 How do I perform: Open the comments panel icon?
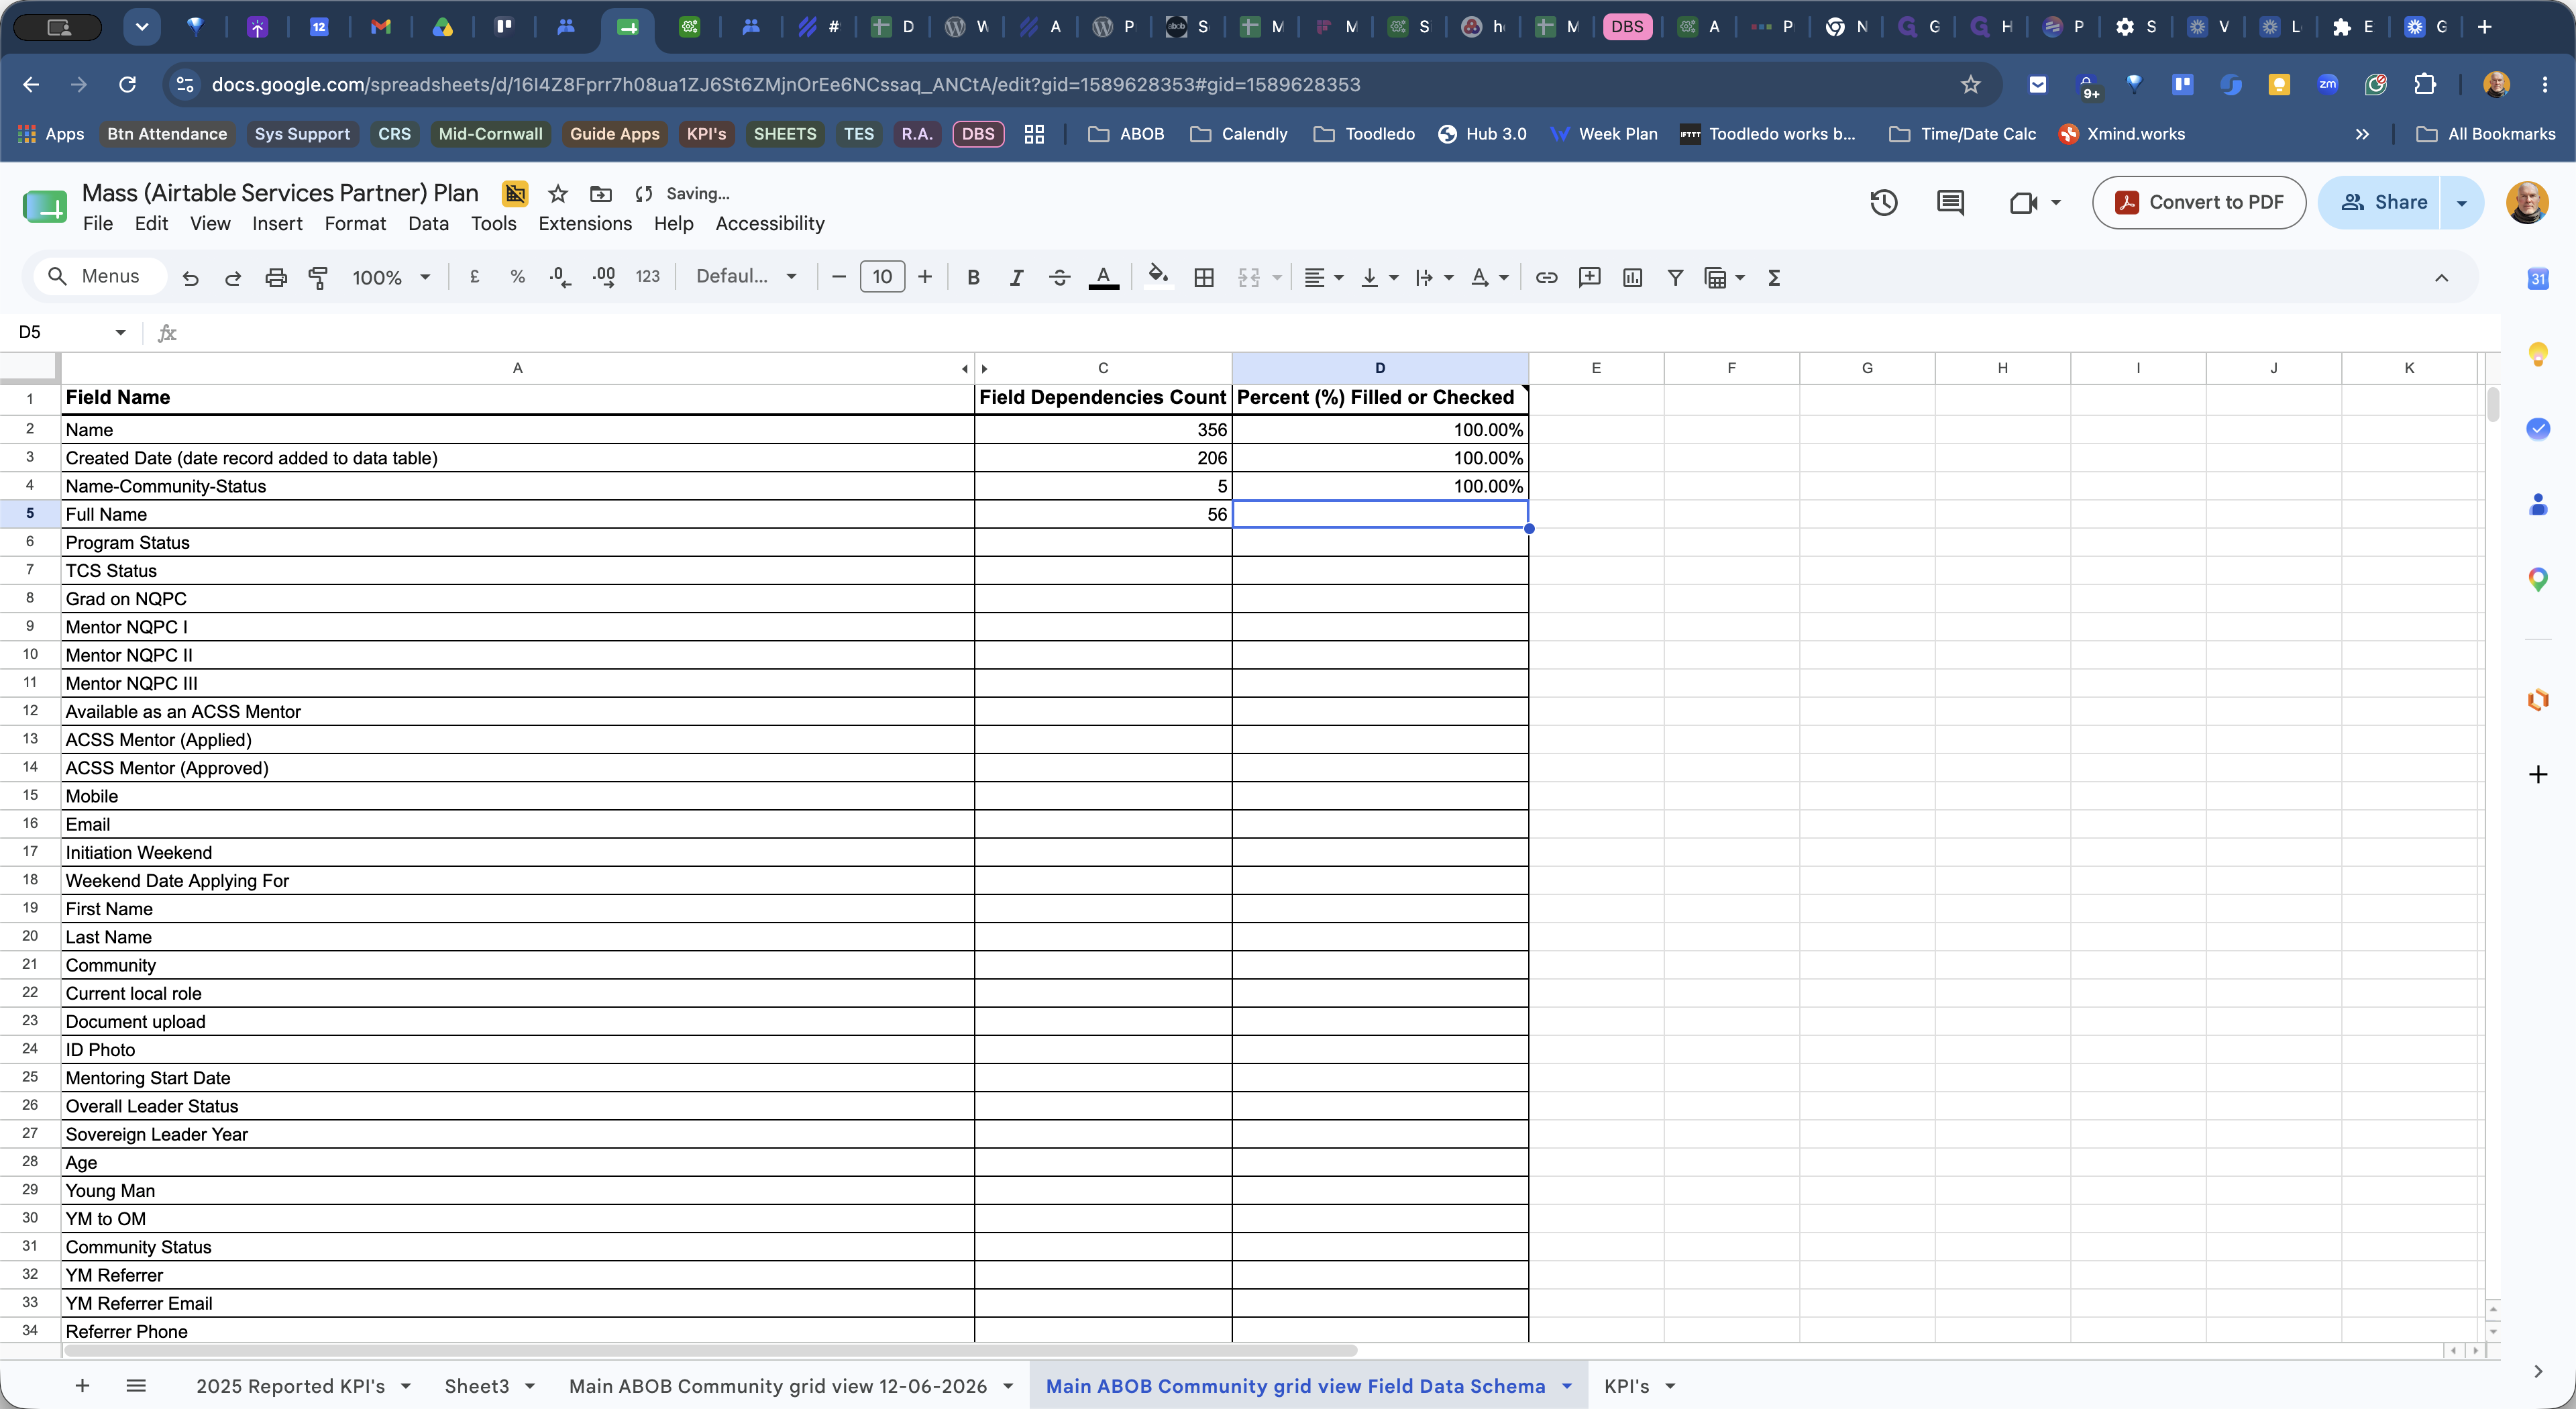(x=1950, y=203)
